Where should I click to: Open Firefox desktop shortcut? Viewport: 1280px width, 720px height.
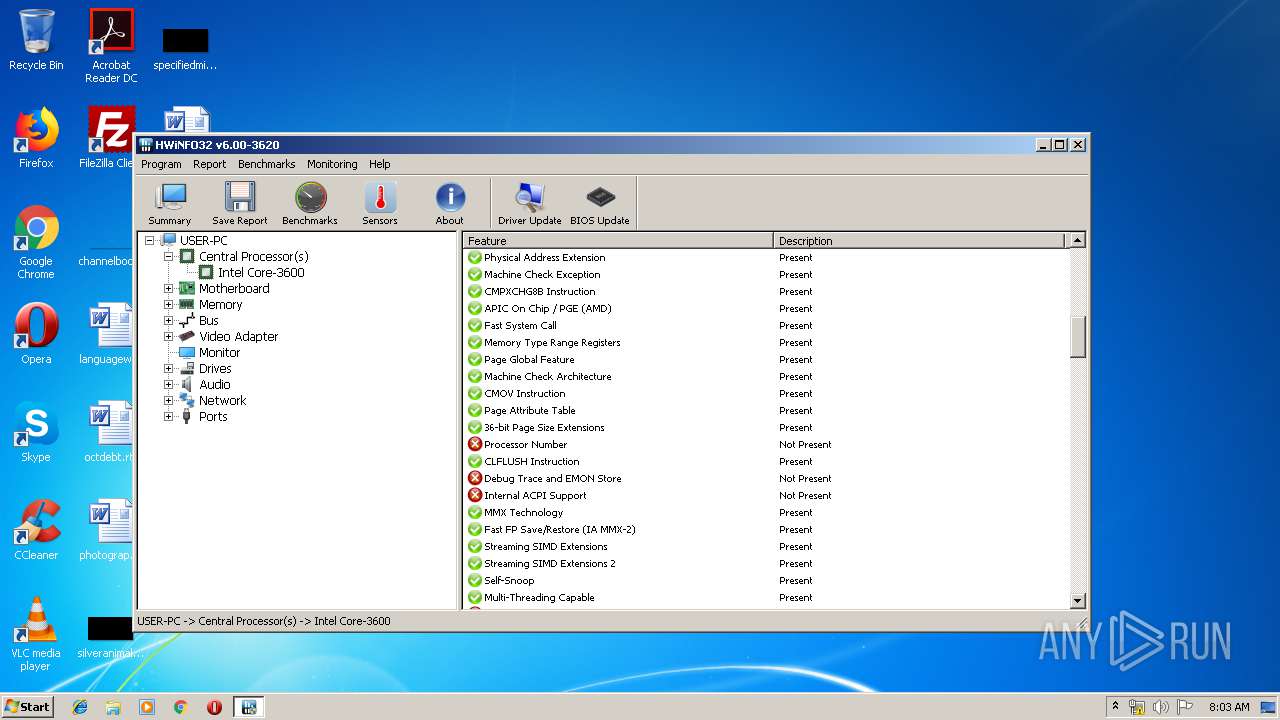(36, 138)
